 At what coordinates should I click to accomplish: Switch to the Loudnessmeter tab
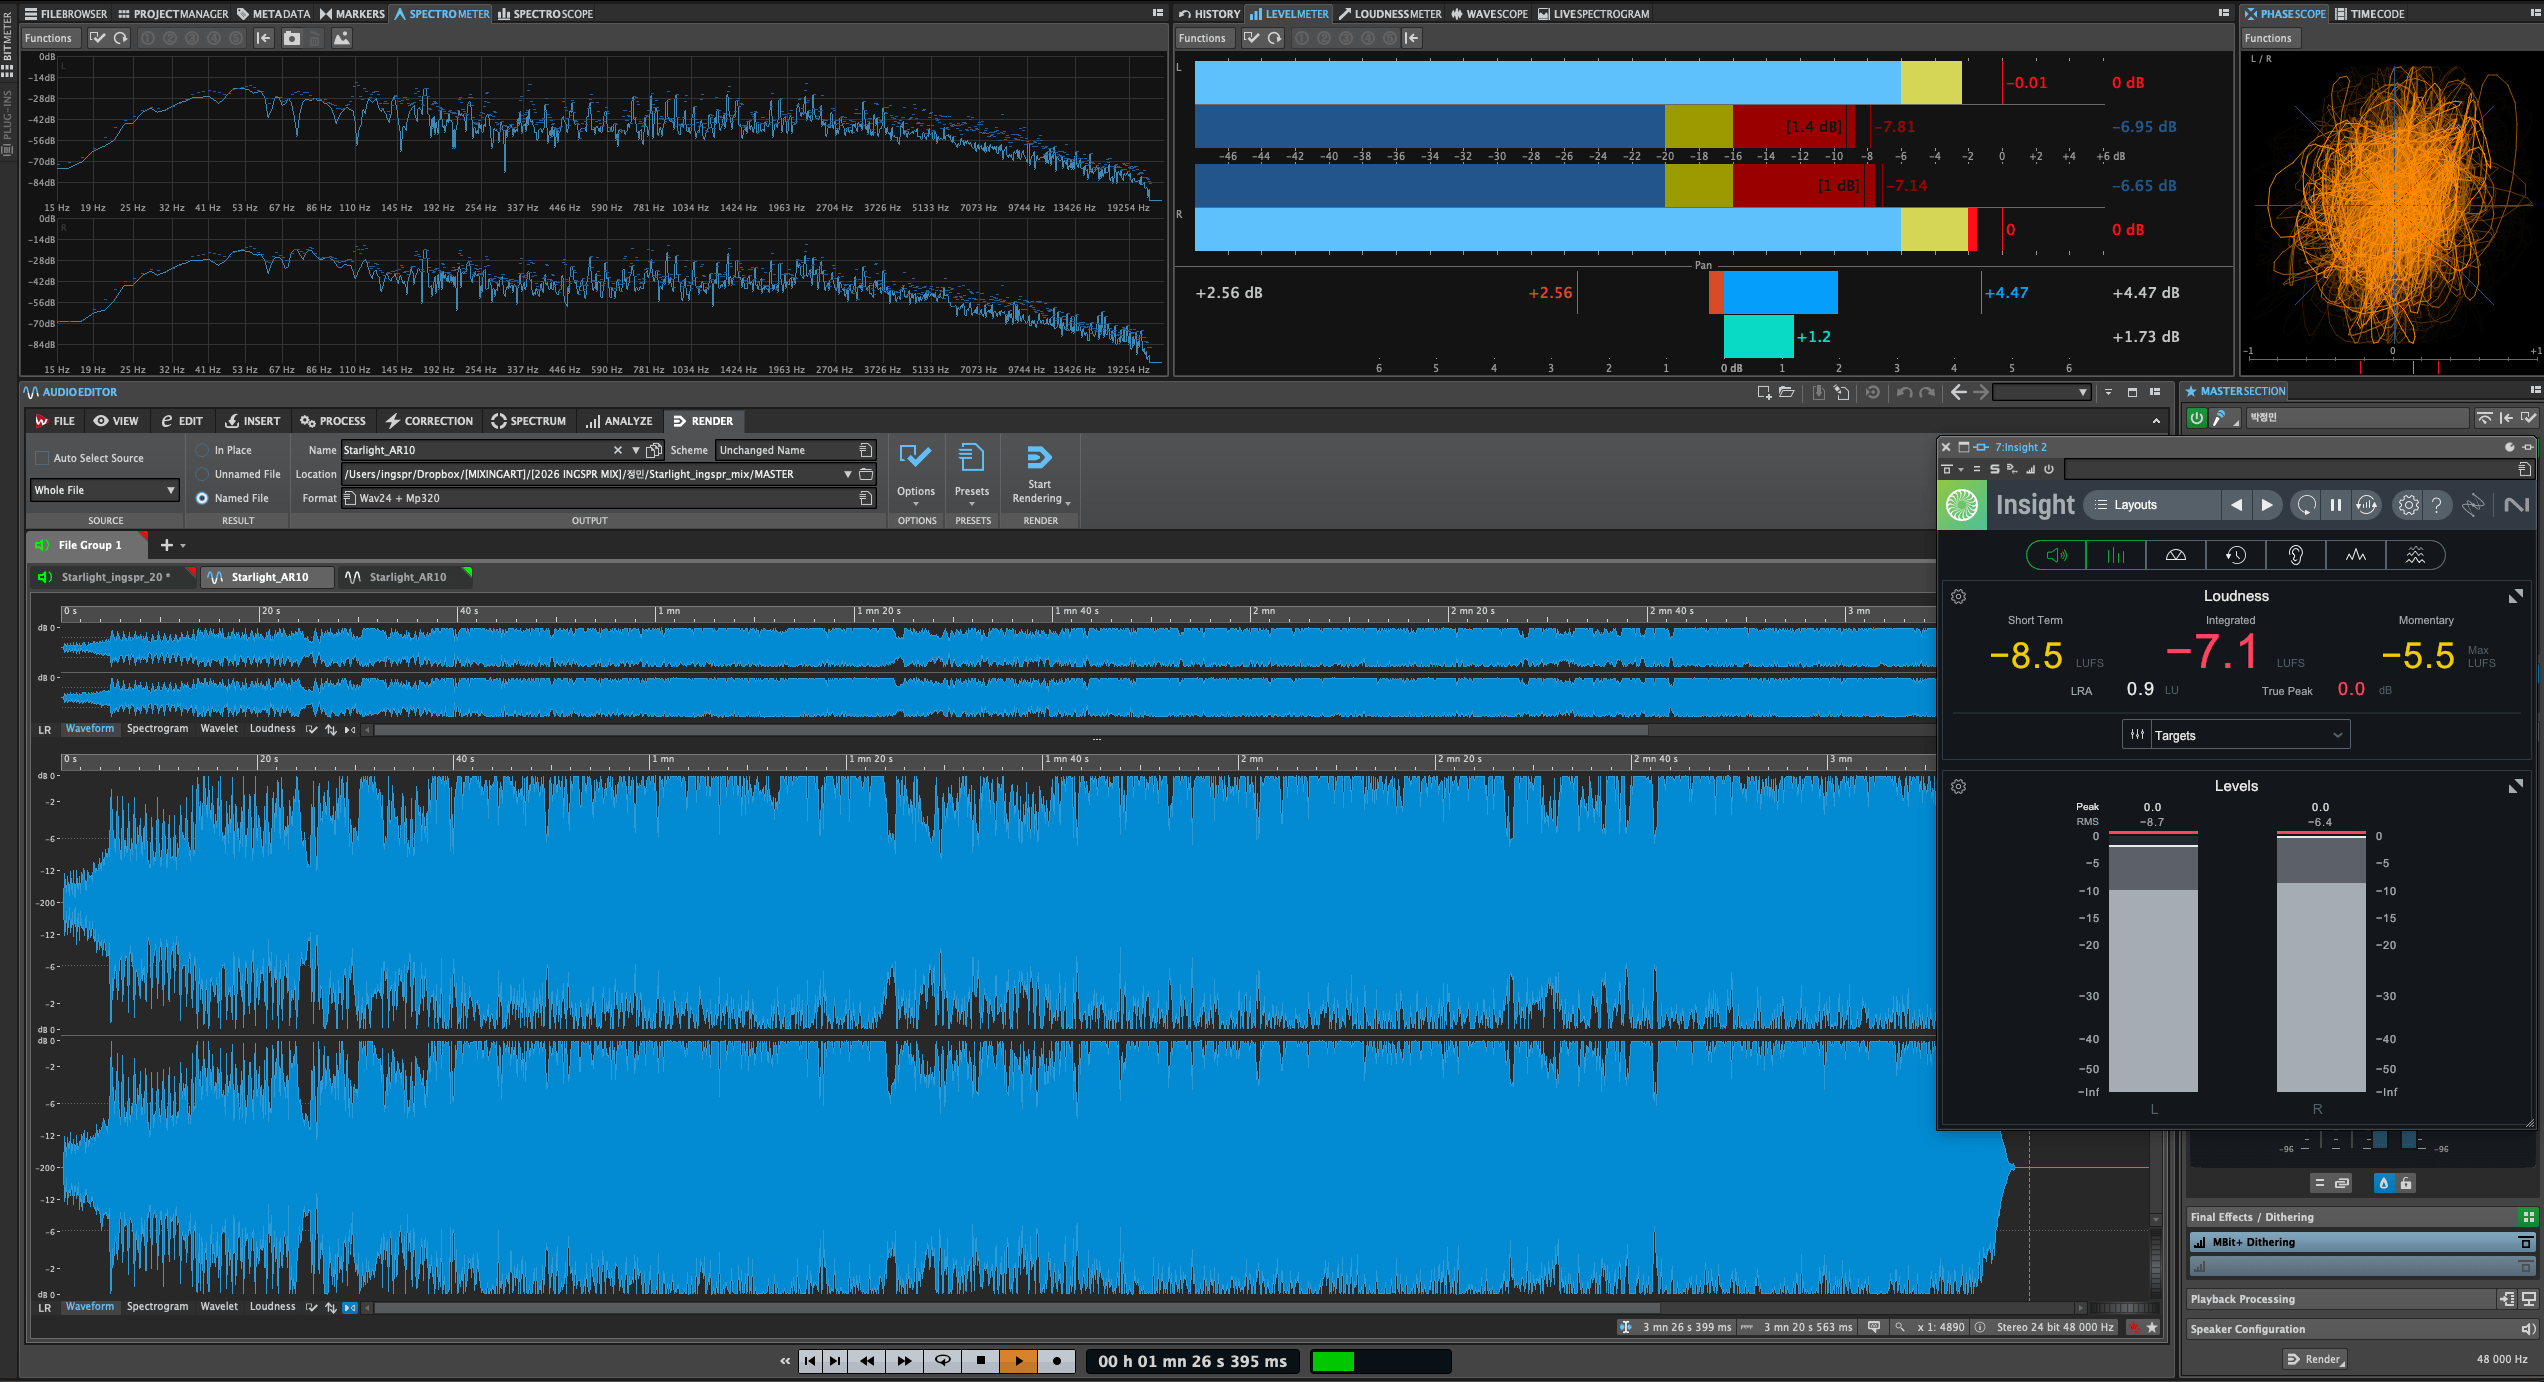(x=1390, y=14)
